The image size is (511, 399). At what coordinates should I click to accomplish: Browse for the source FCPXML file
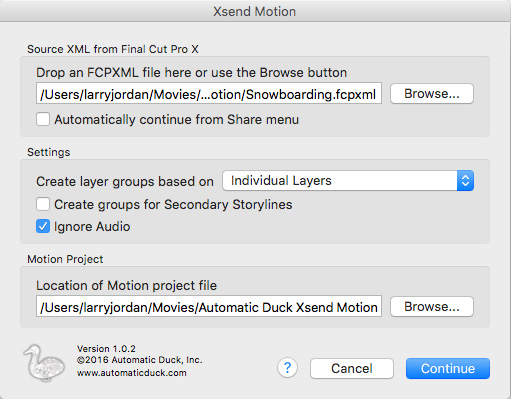pos(432,94)
